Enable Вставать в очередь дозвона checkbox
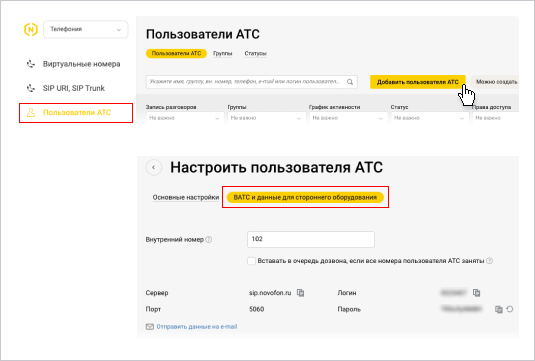The width and height of the screenshot is (535, 361). (x=251, y=261)
